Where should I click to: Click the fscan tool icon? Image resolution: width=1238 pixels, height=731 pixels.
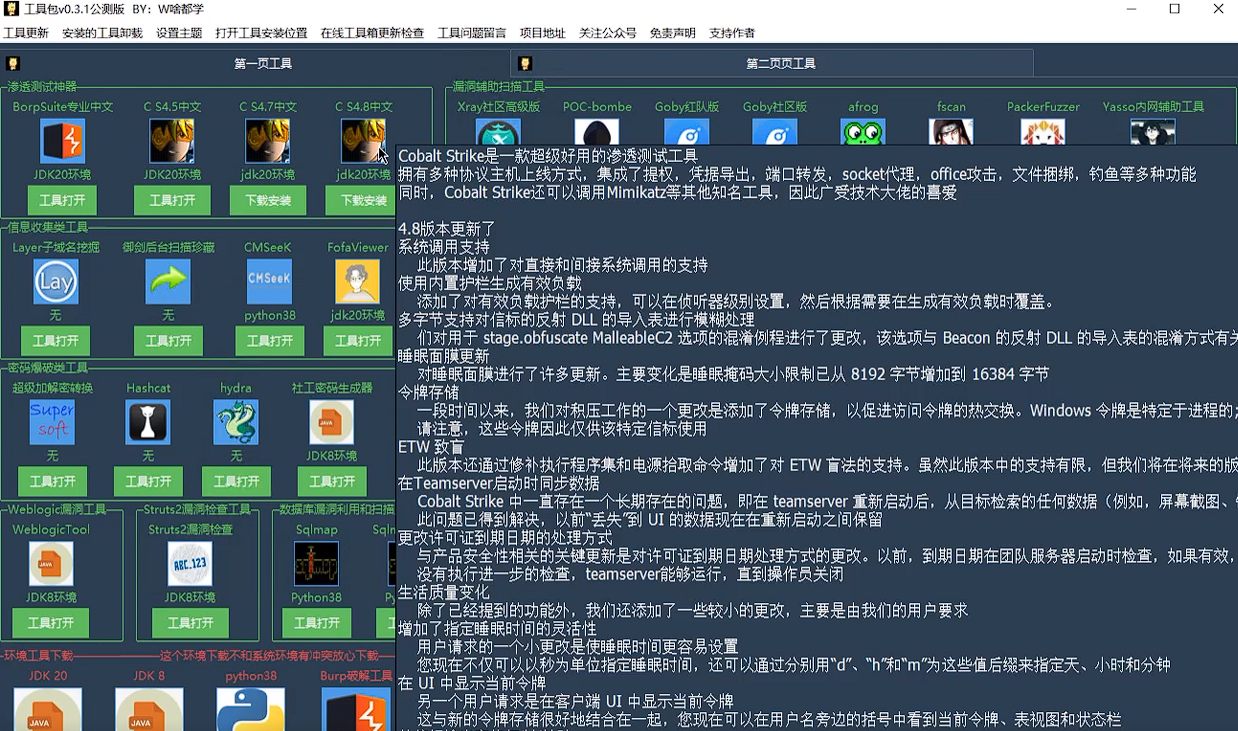pos(951,132)
